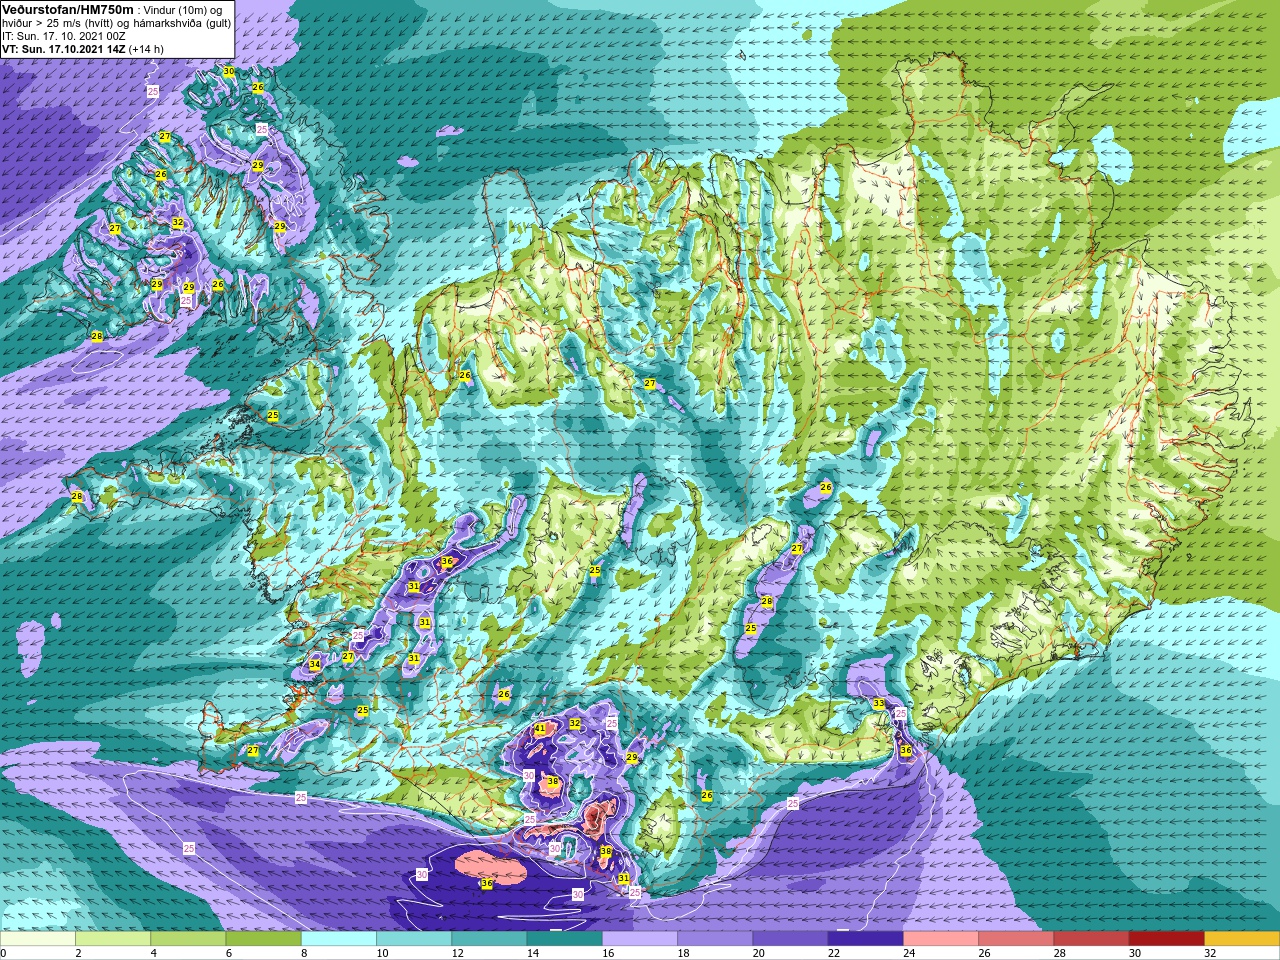The image size is (1280, 960).
Task: Click the salmon 26–28 m/s legend swatch
Action: [x=1016, y=939]
